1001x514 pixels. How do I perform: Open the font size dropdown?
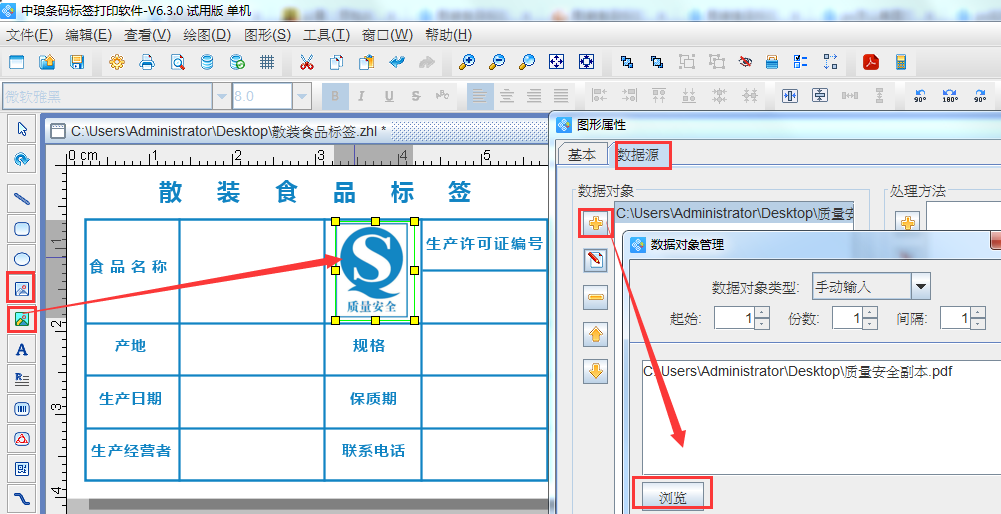coord(302,96)
